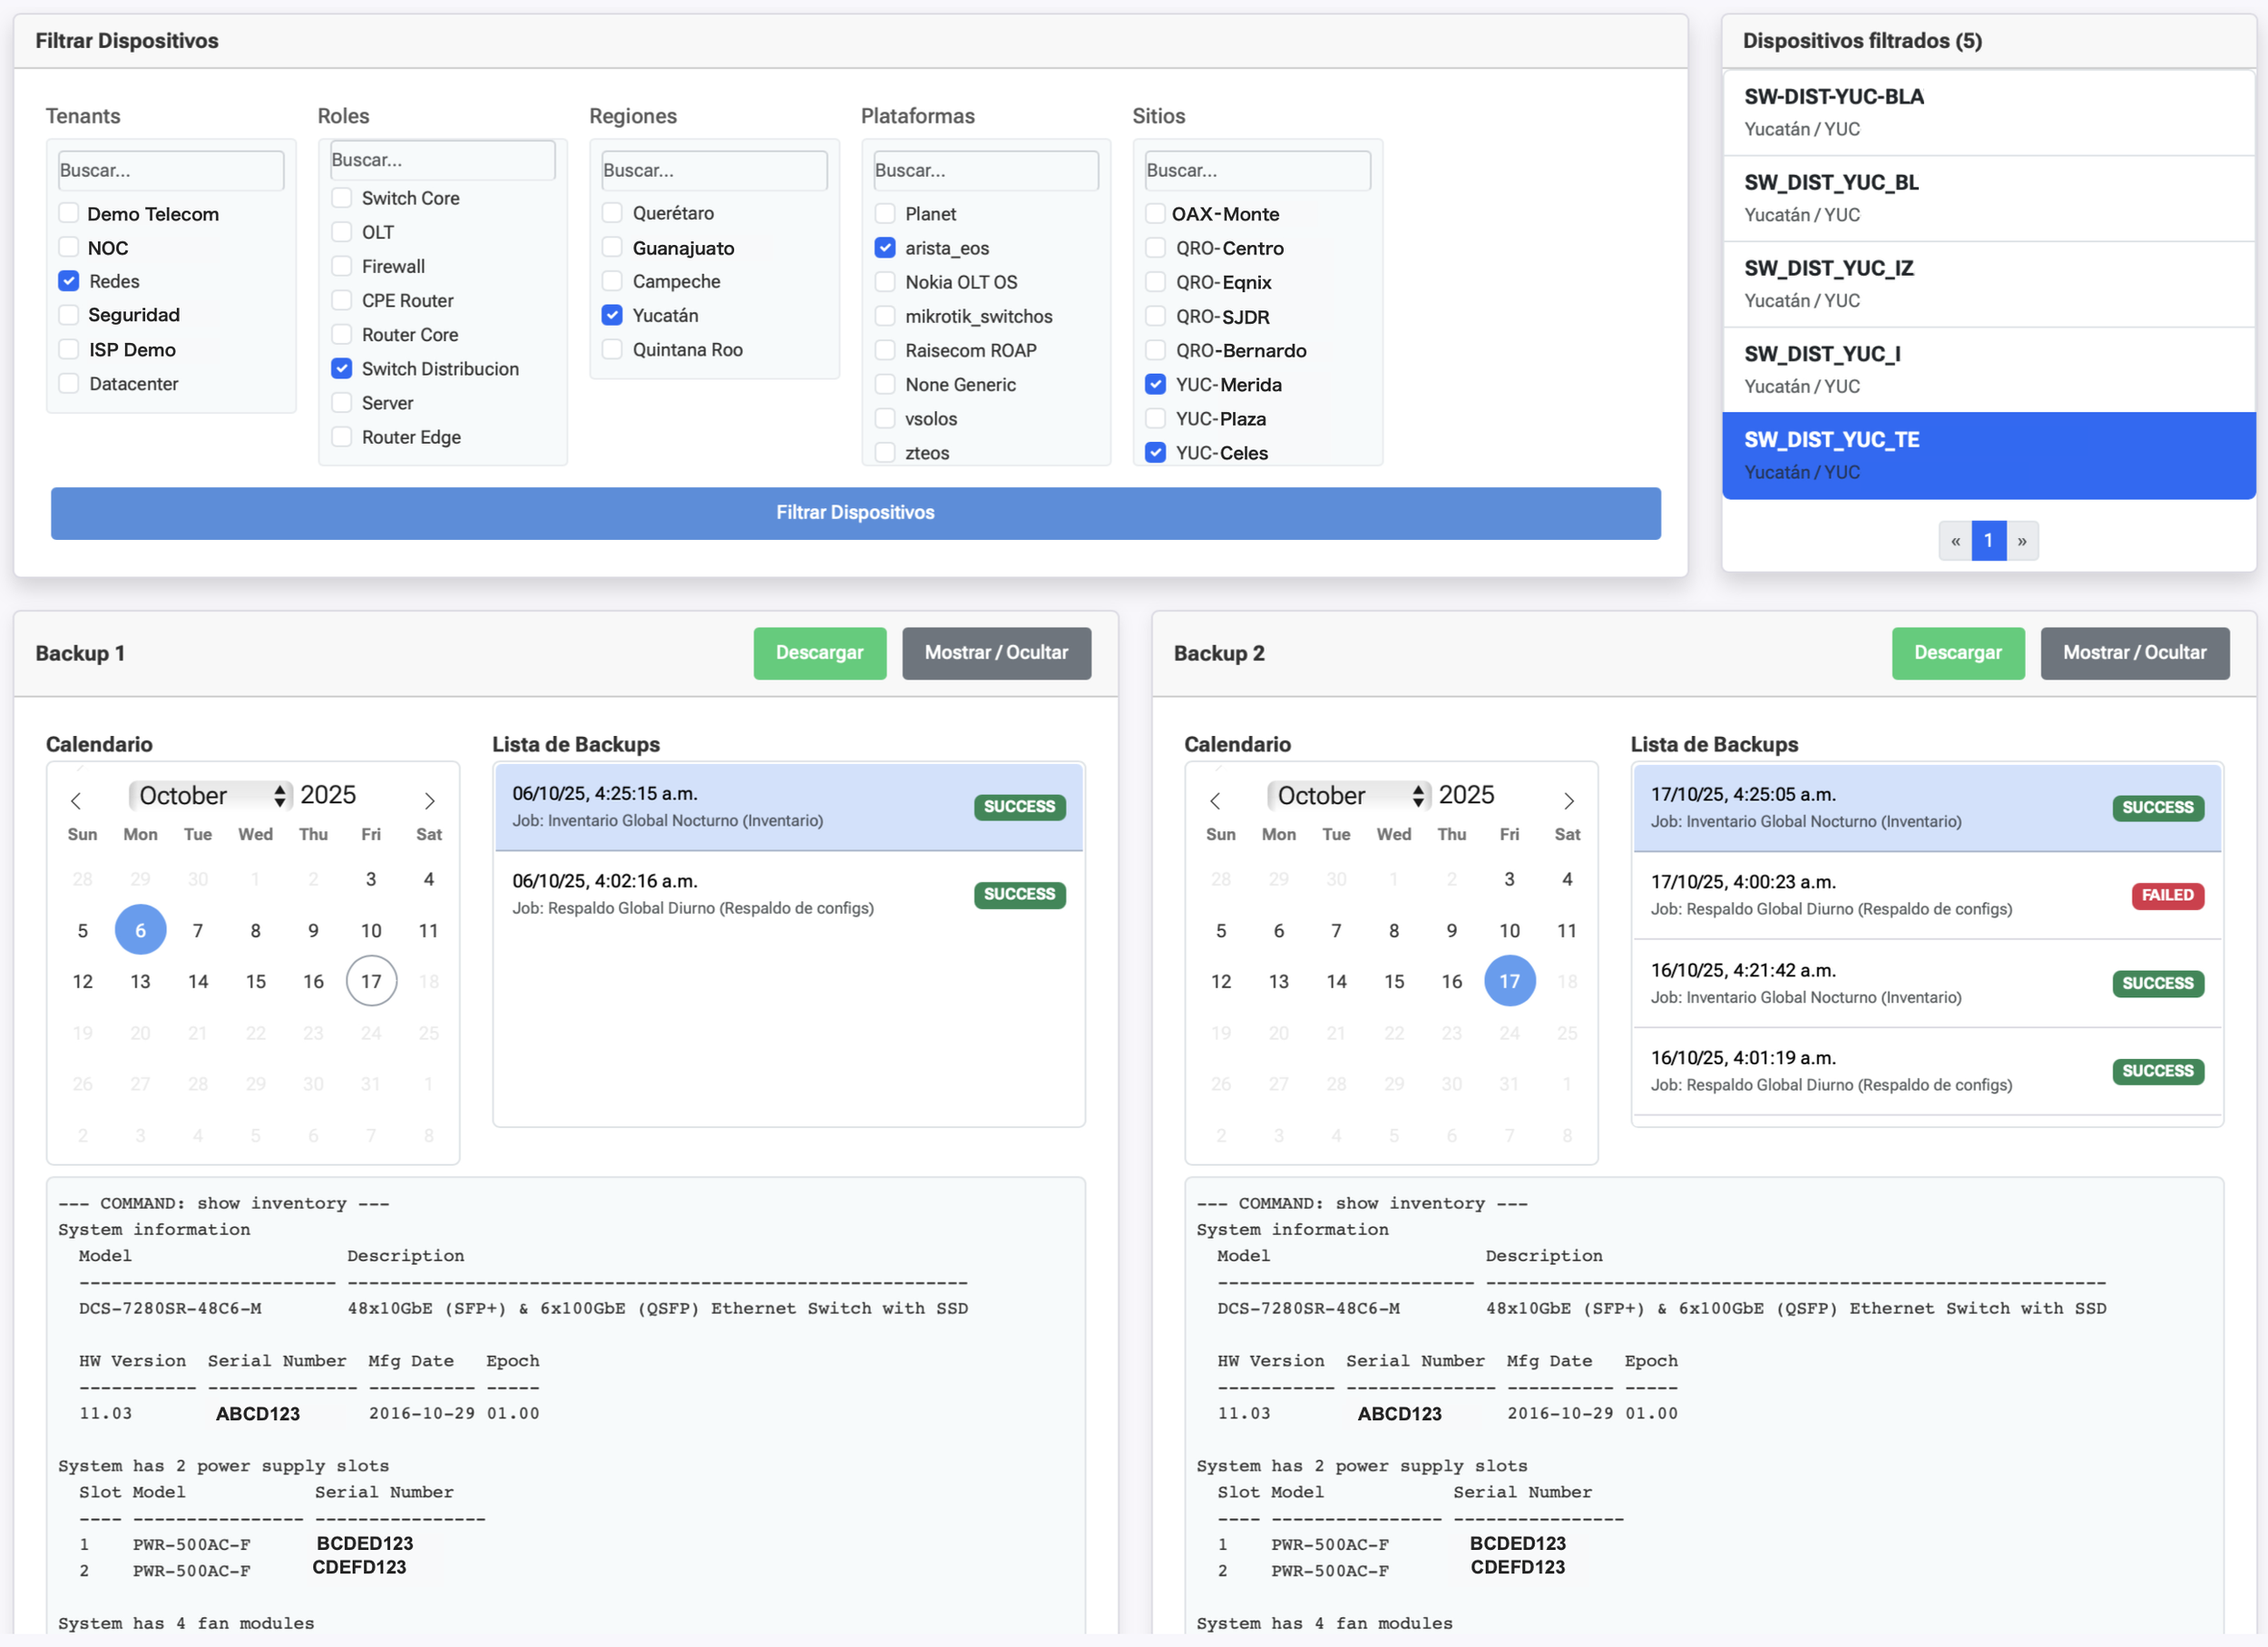The height and width of the screenshot is (1647, 2268).
Task: Pick October 17 in Backup 1 calendar
Action: 371,981
